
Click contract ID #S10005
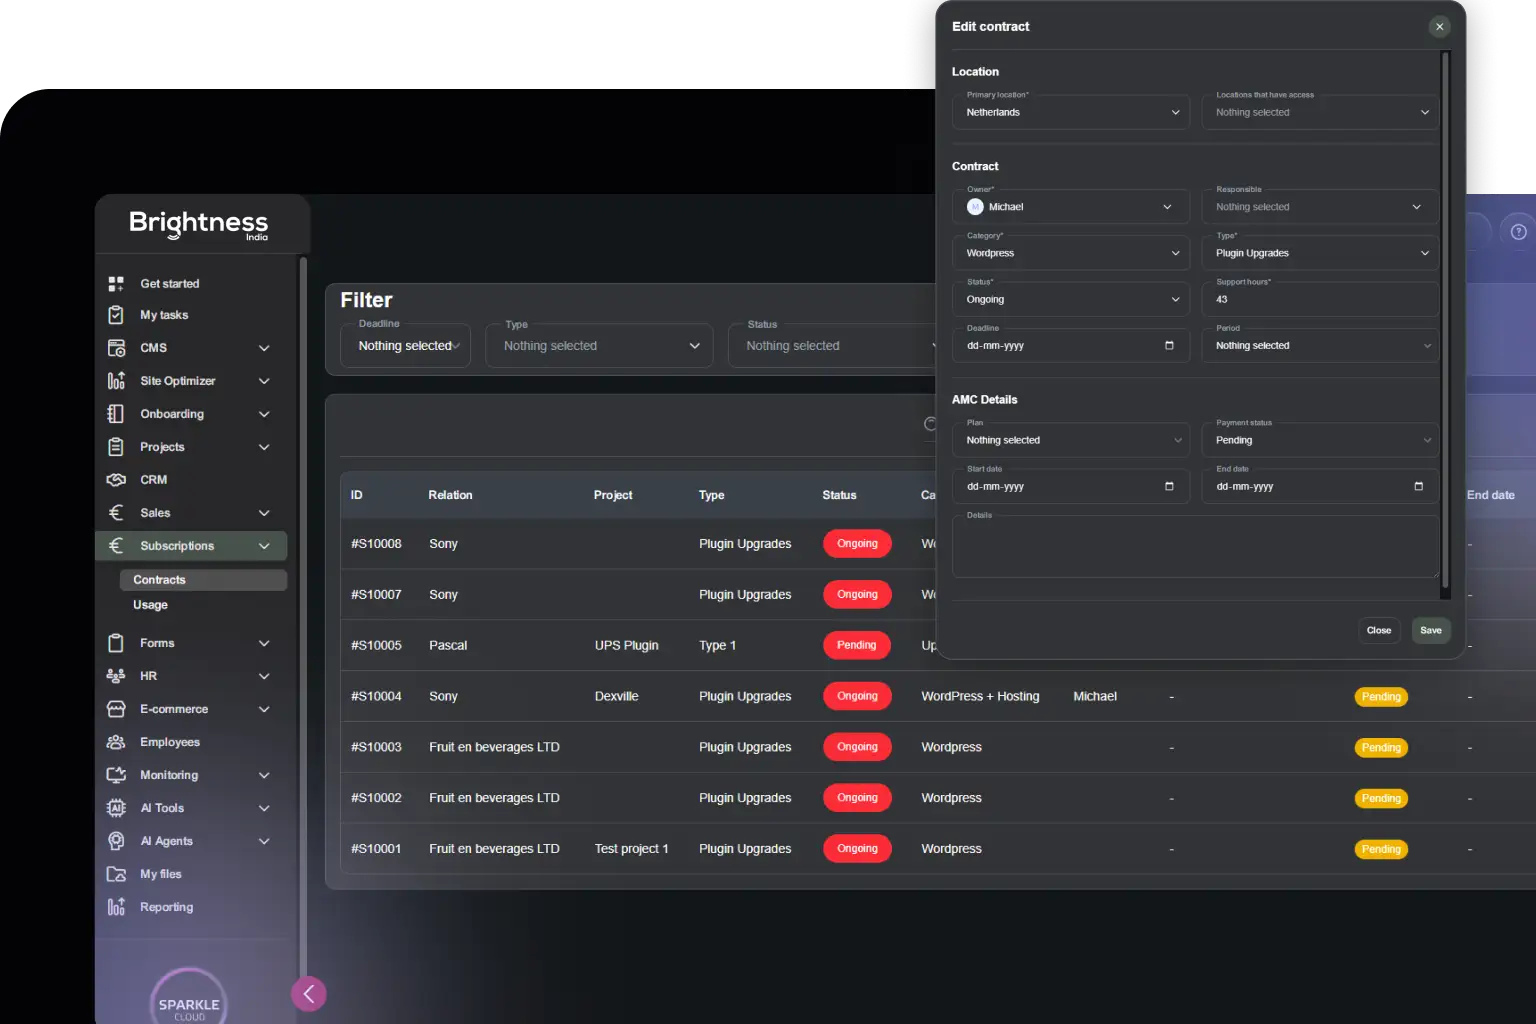coord(376,646)
